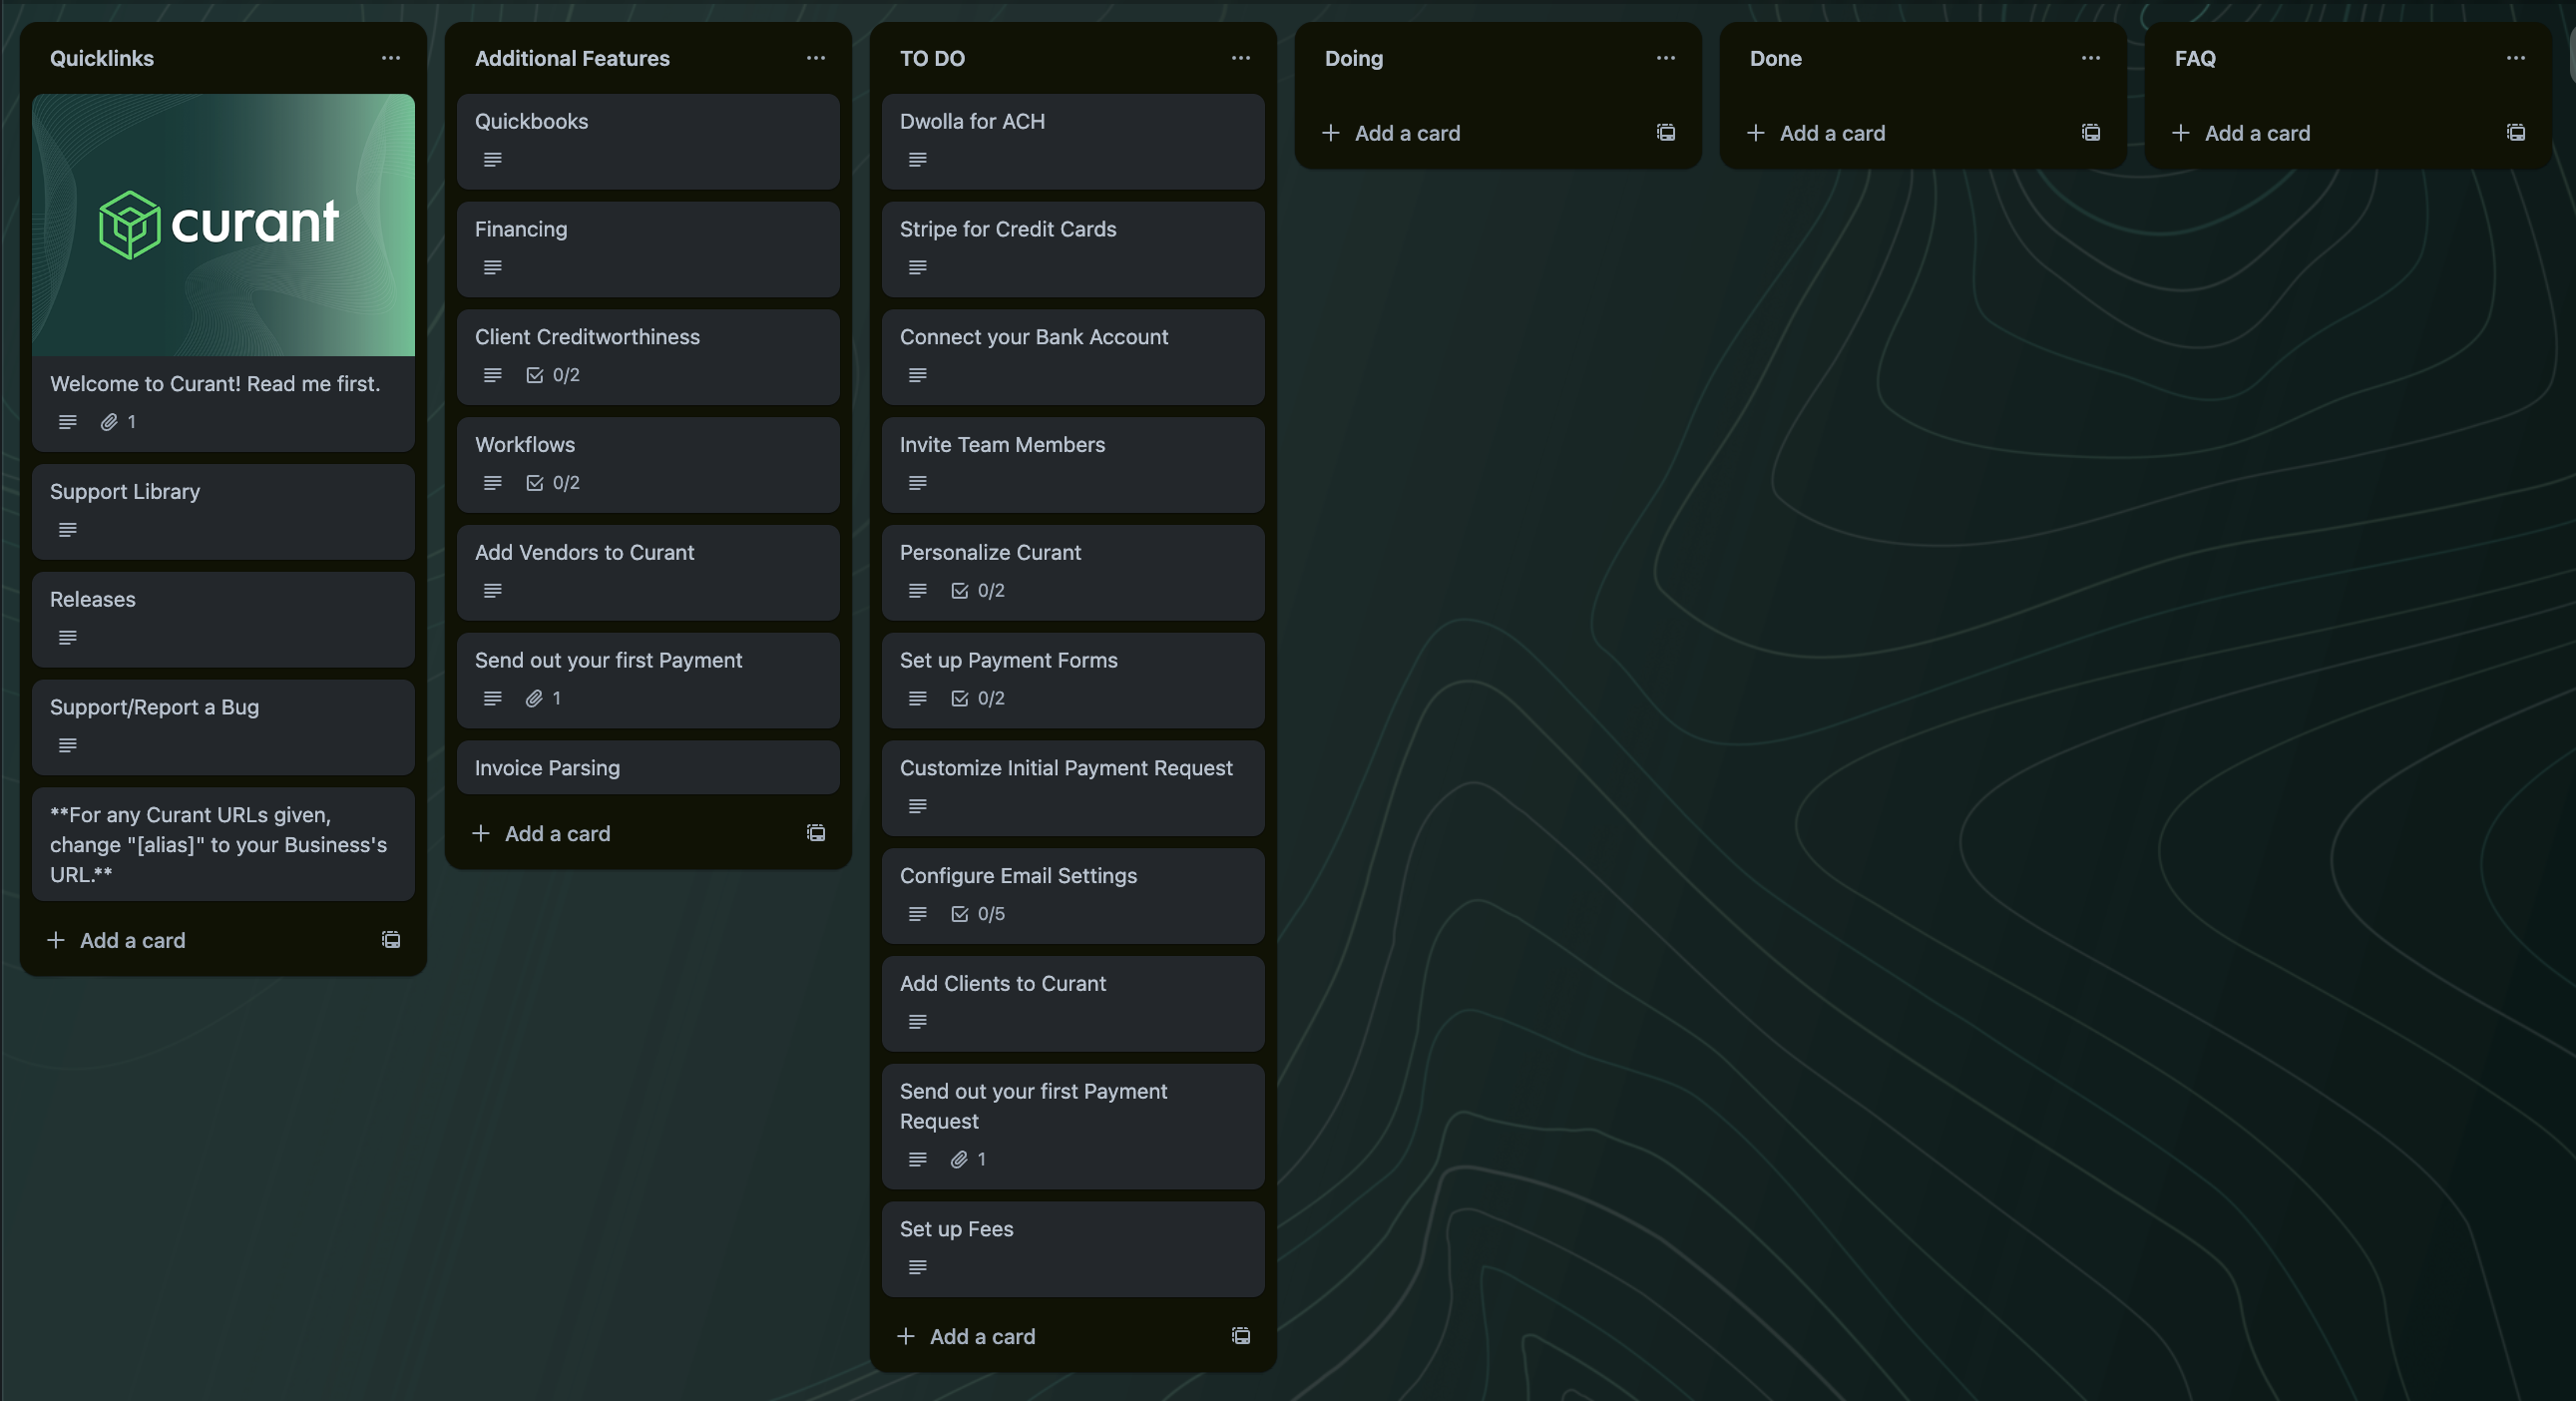Viewport: 2576px width, 1401px height.
Task: Open the Done list actions menu
Action: pos(2090,58)
